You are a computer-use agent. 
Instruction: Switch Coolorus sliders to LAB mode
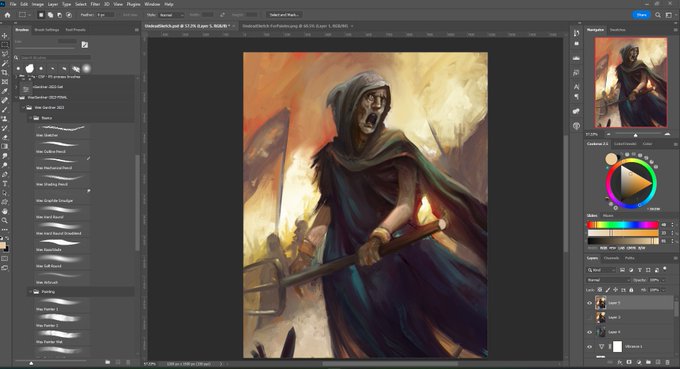621,248
